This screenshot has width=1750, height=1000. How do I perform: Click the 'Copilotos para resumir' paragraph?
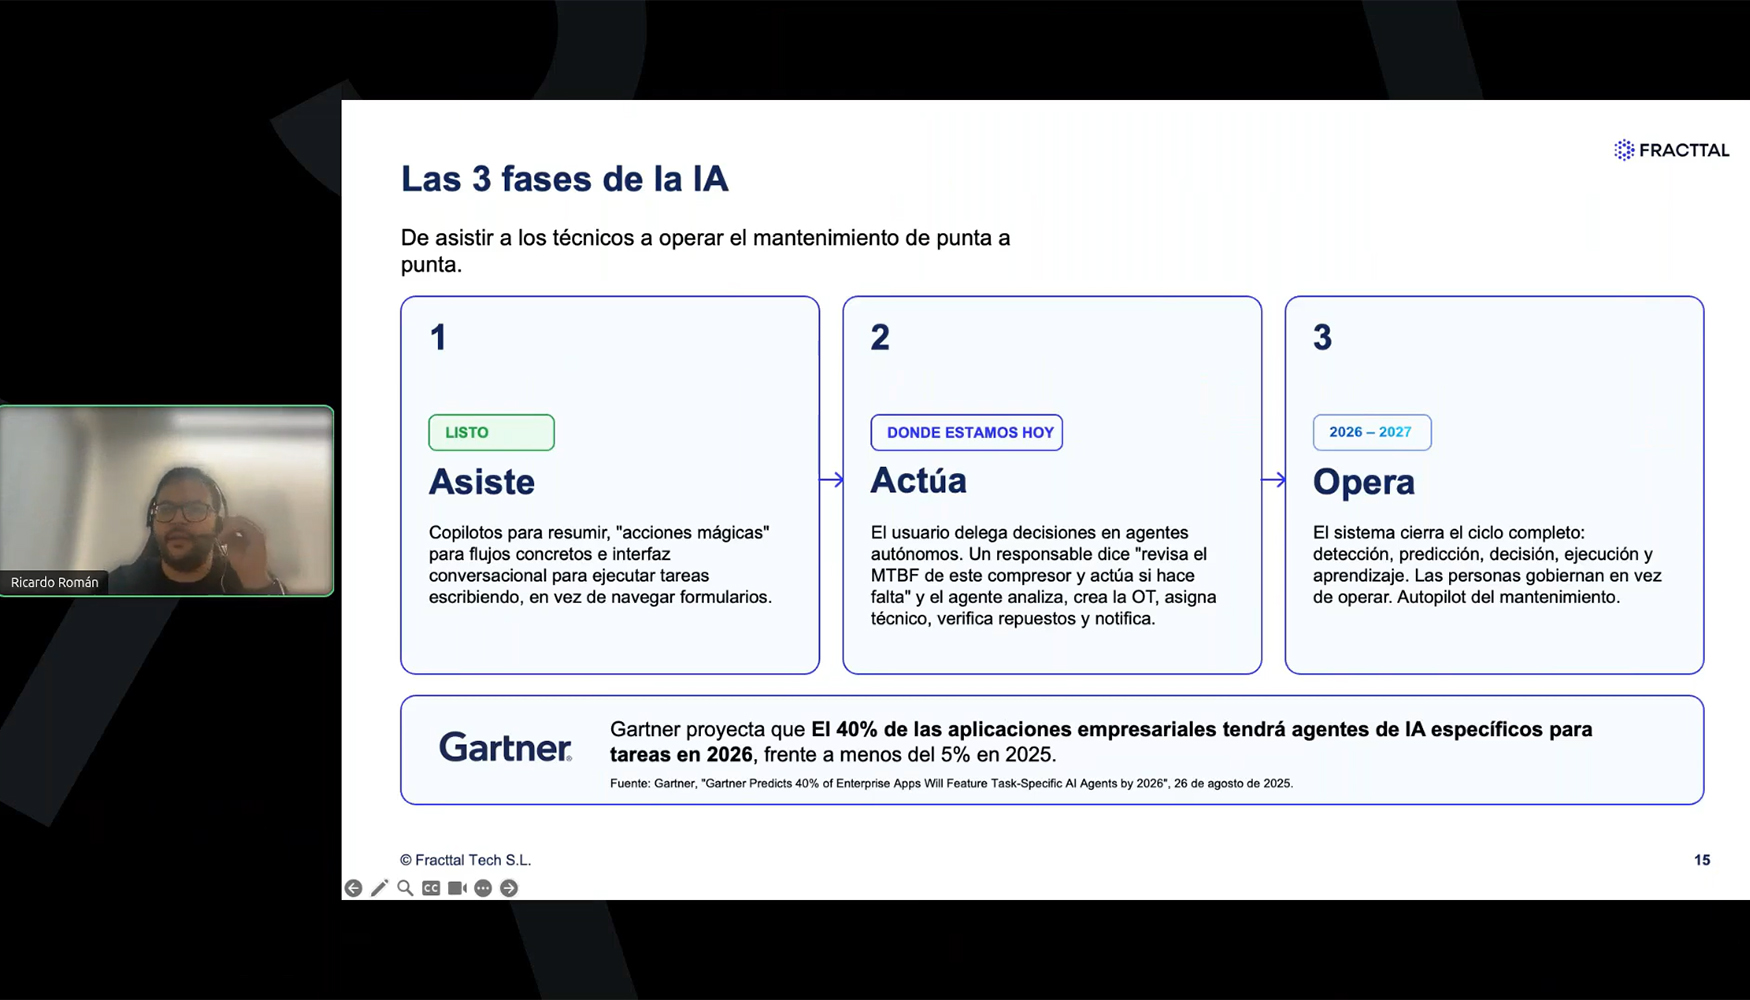pyautogui.click(x=600, y=565)
